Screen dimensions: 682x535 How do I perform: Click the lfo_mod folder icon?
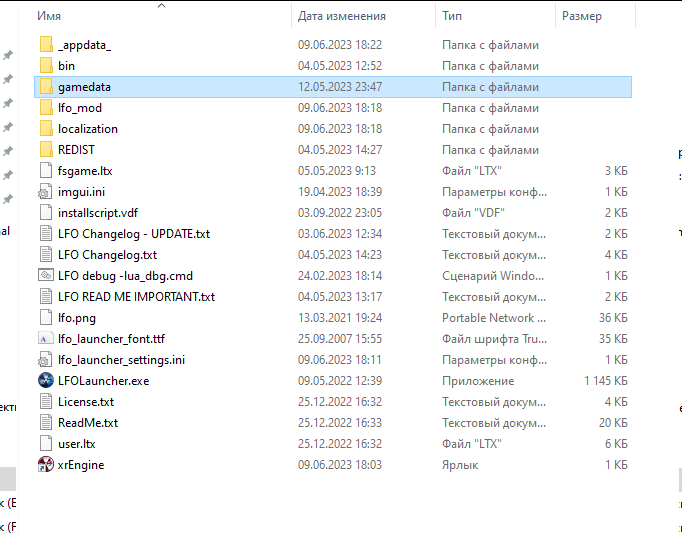46,107
